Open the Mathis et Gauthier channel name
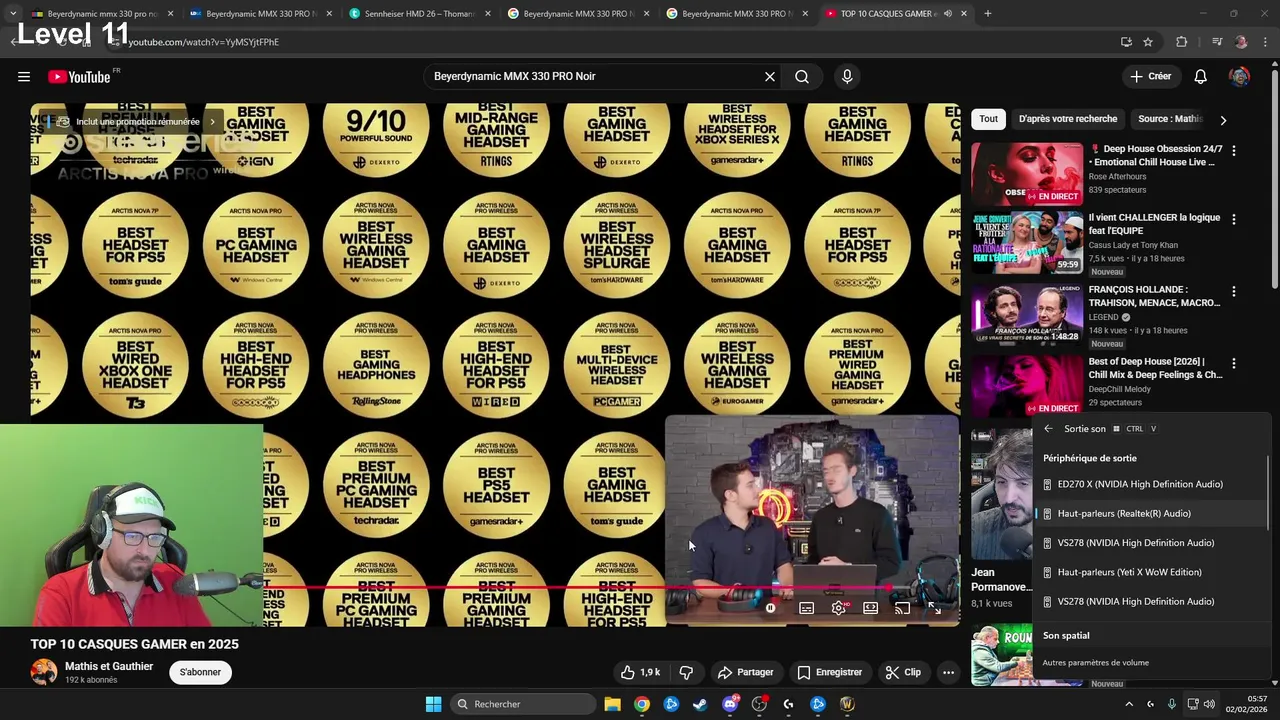The height and width of the screenshot is (720, 1280). tap(109, 666)
